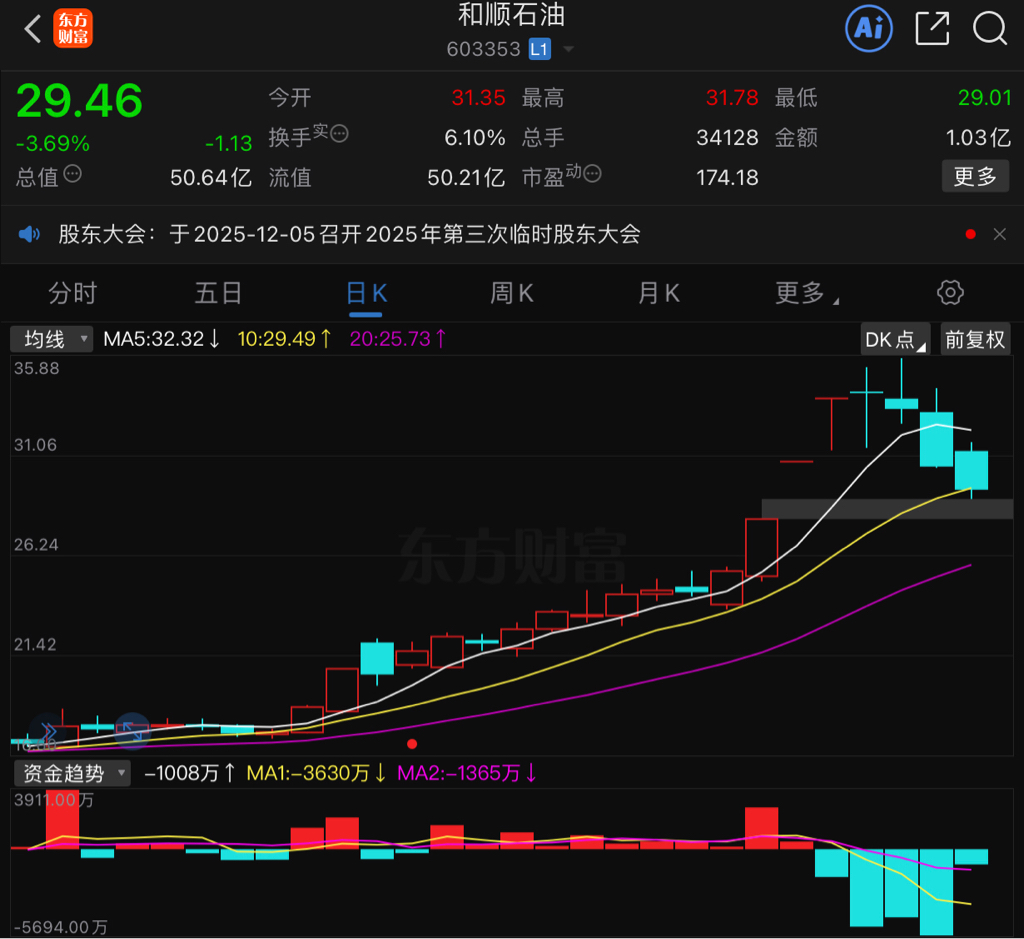Click the tallest red bar in 资金趋势 chart

[x=63, y=820]
